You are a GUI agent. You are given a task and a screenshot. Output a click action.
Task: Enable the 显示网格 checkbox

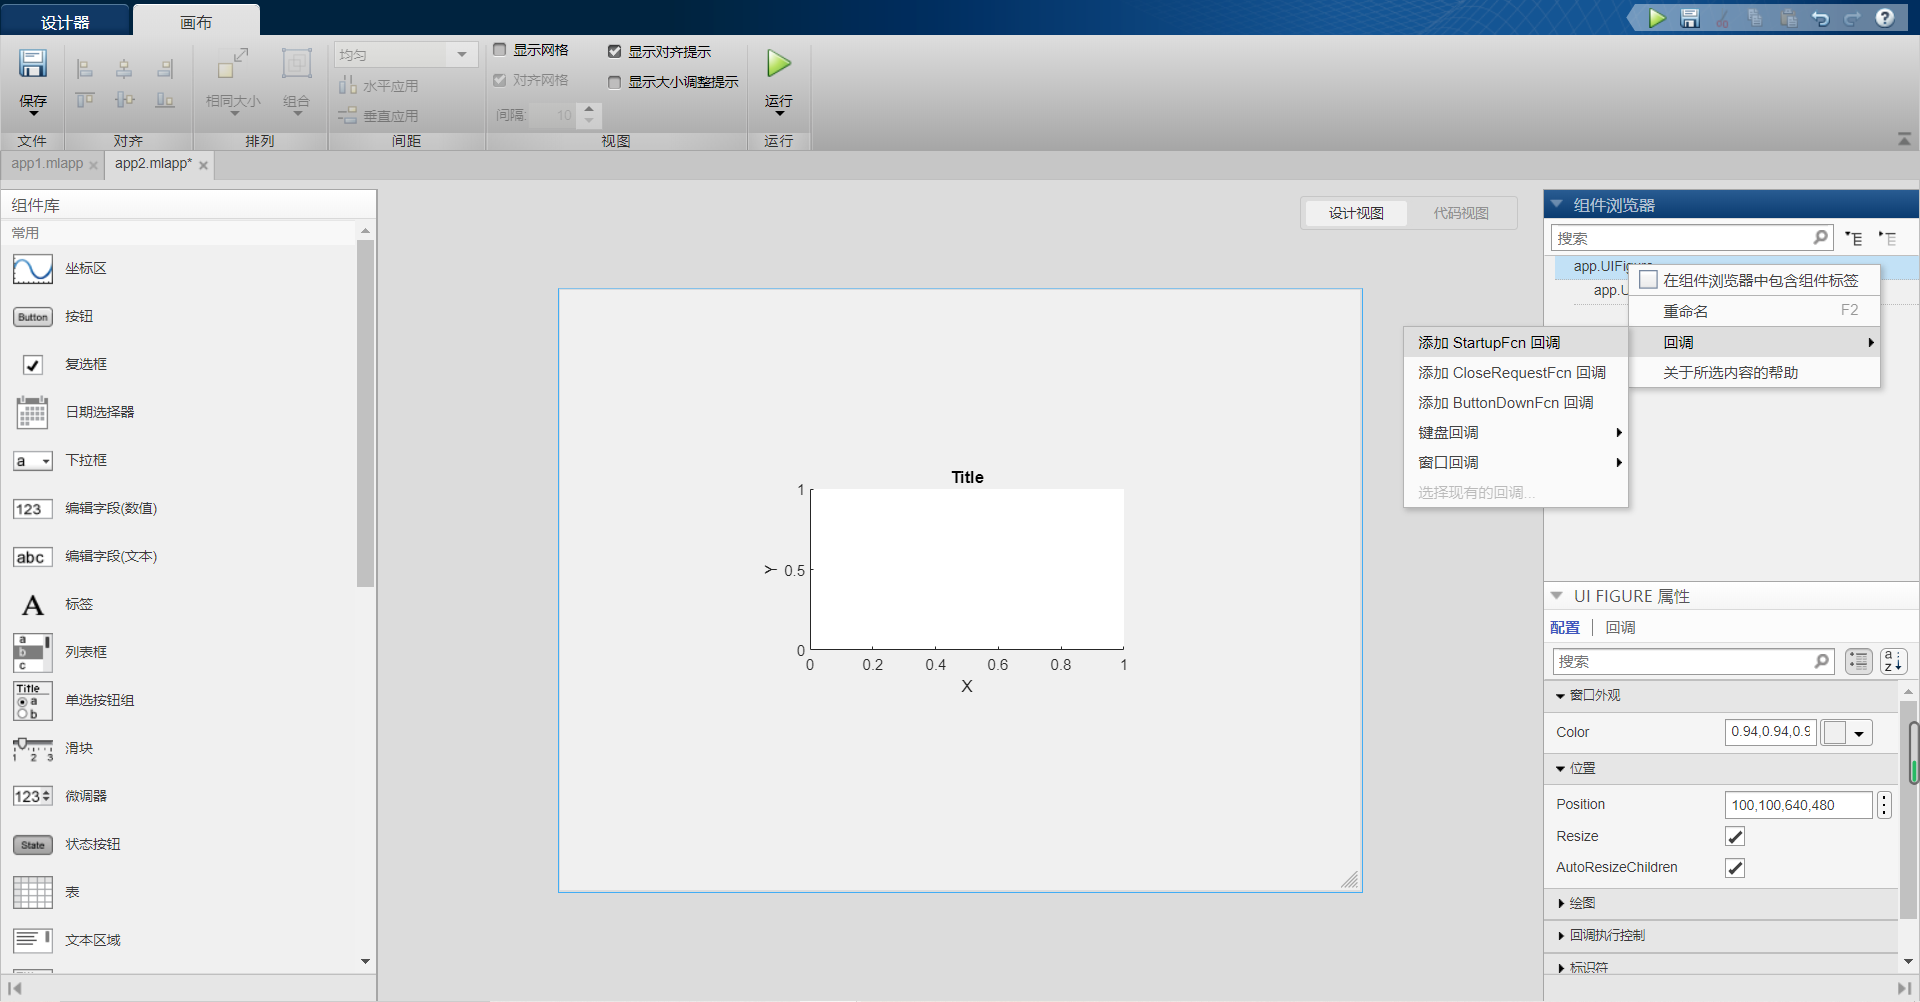(x=500, y=50)
